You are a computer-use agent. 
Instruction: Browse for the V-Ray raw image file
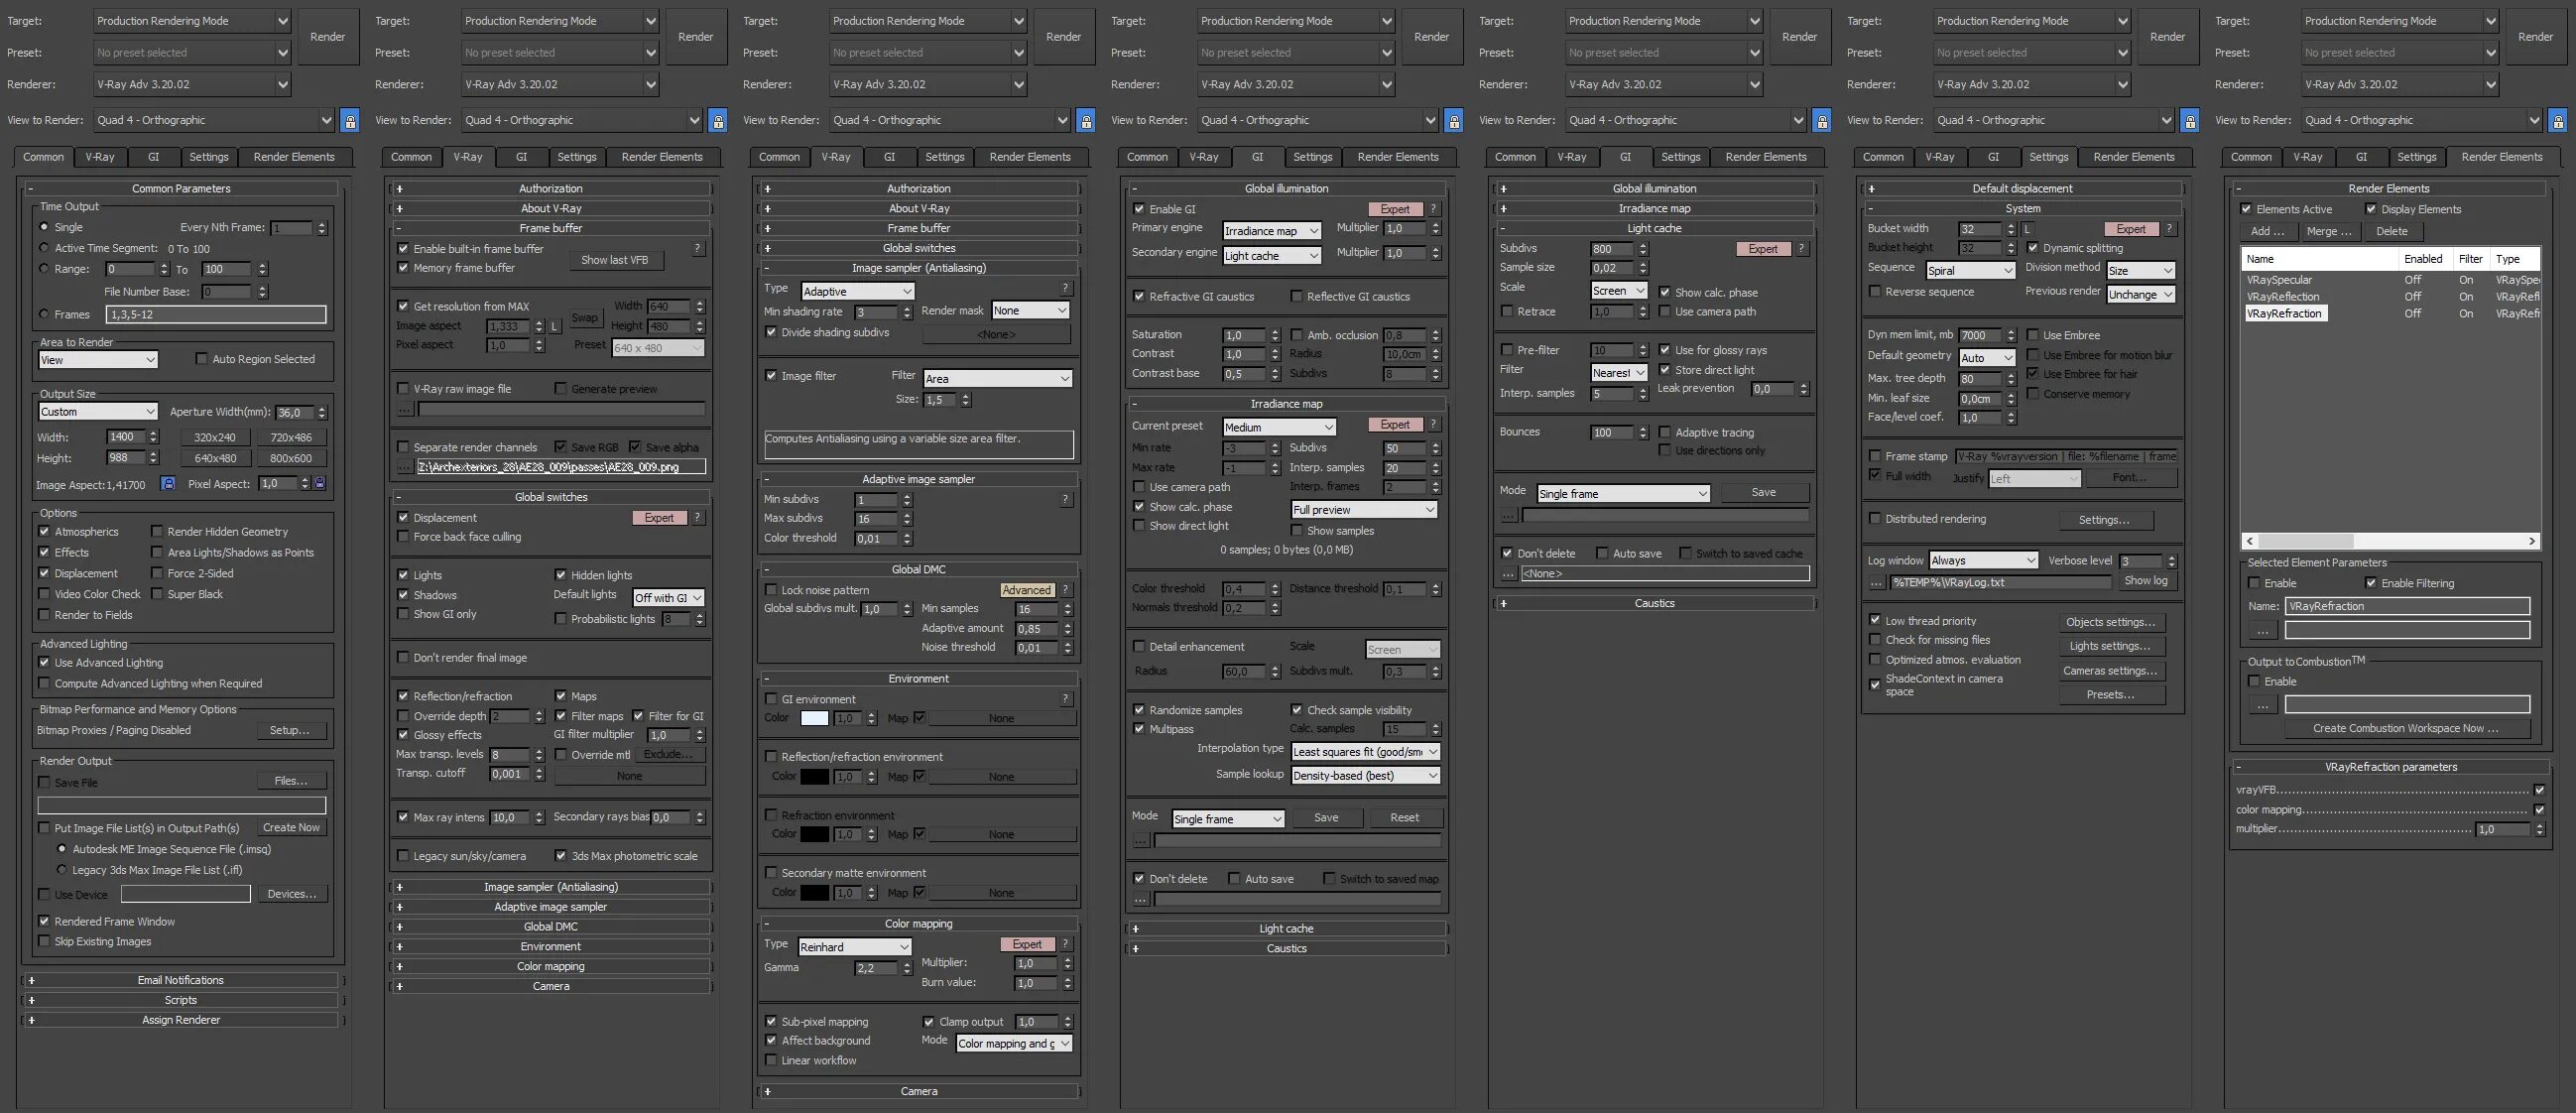pyautogui.click(x=404, y=409)
